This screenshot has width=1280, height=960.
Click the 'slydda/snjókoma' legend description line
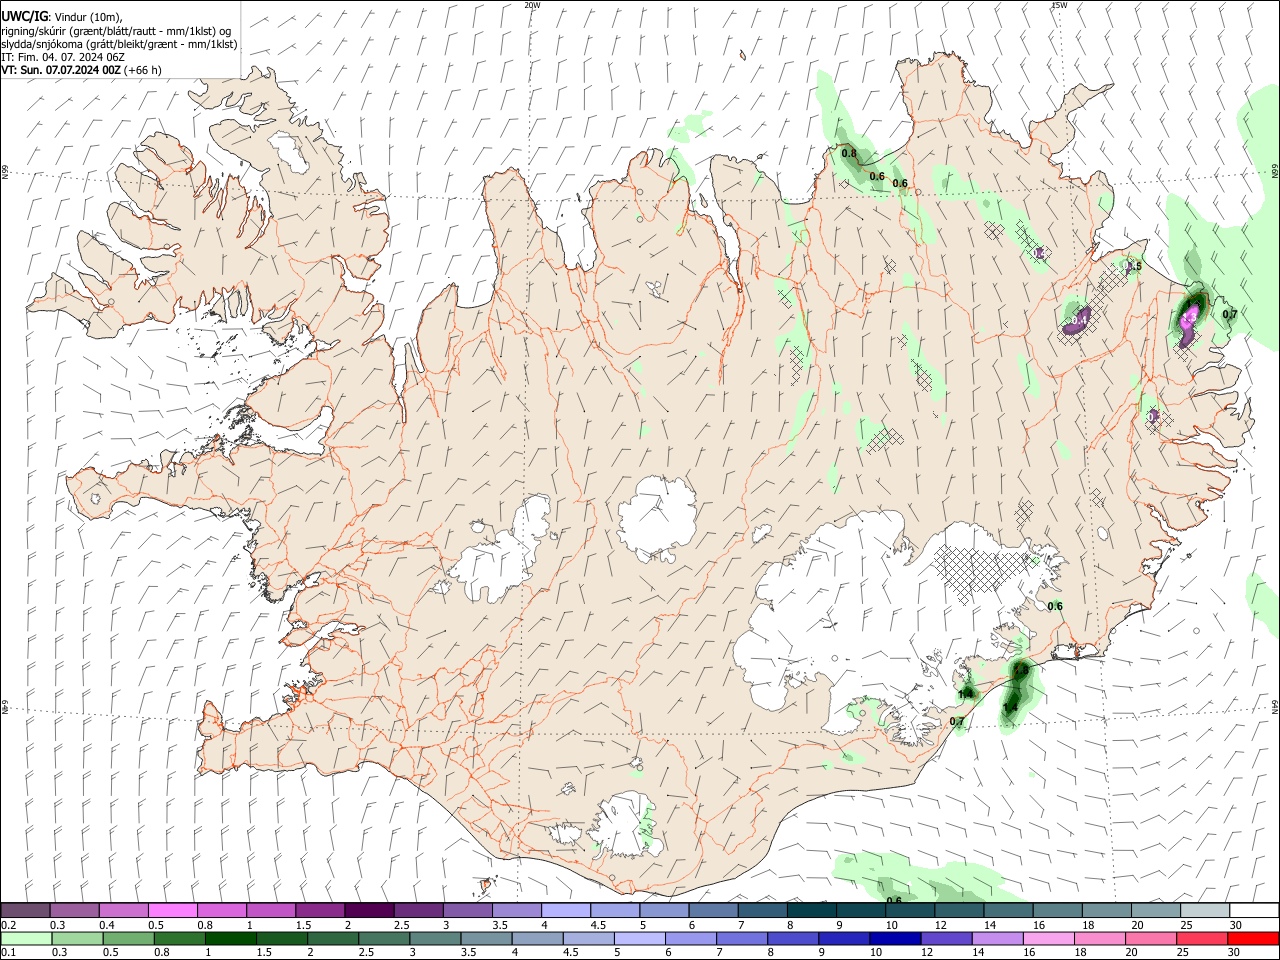tap(119, 44)
